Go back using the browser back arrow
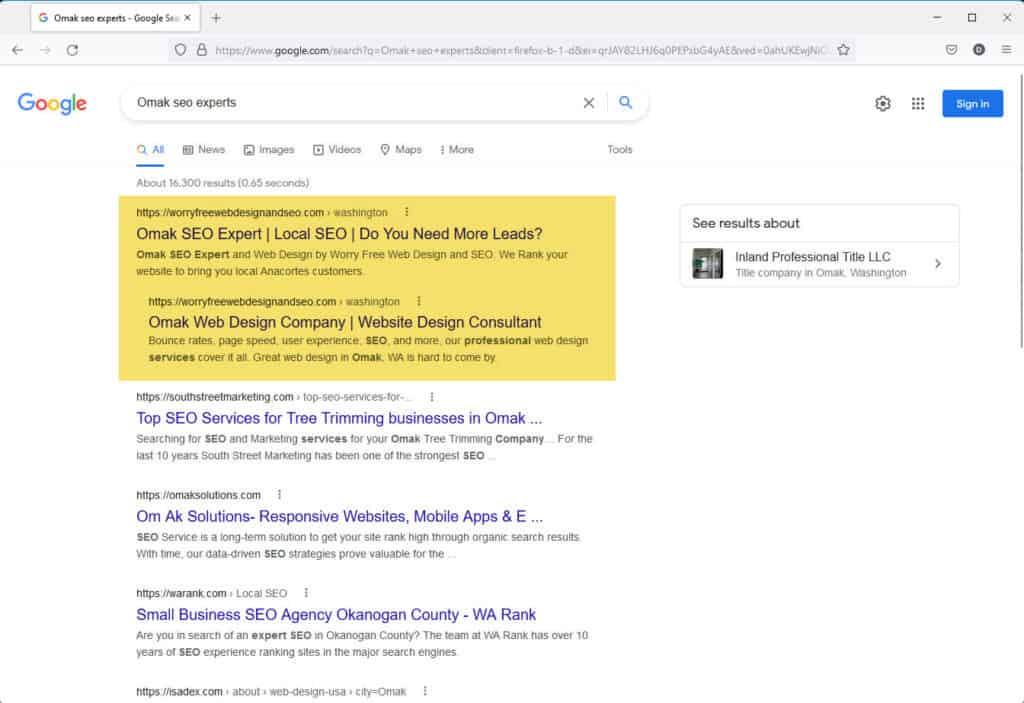This screenshot has height=703, width=1024. [18, 50]
